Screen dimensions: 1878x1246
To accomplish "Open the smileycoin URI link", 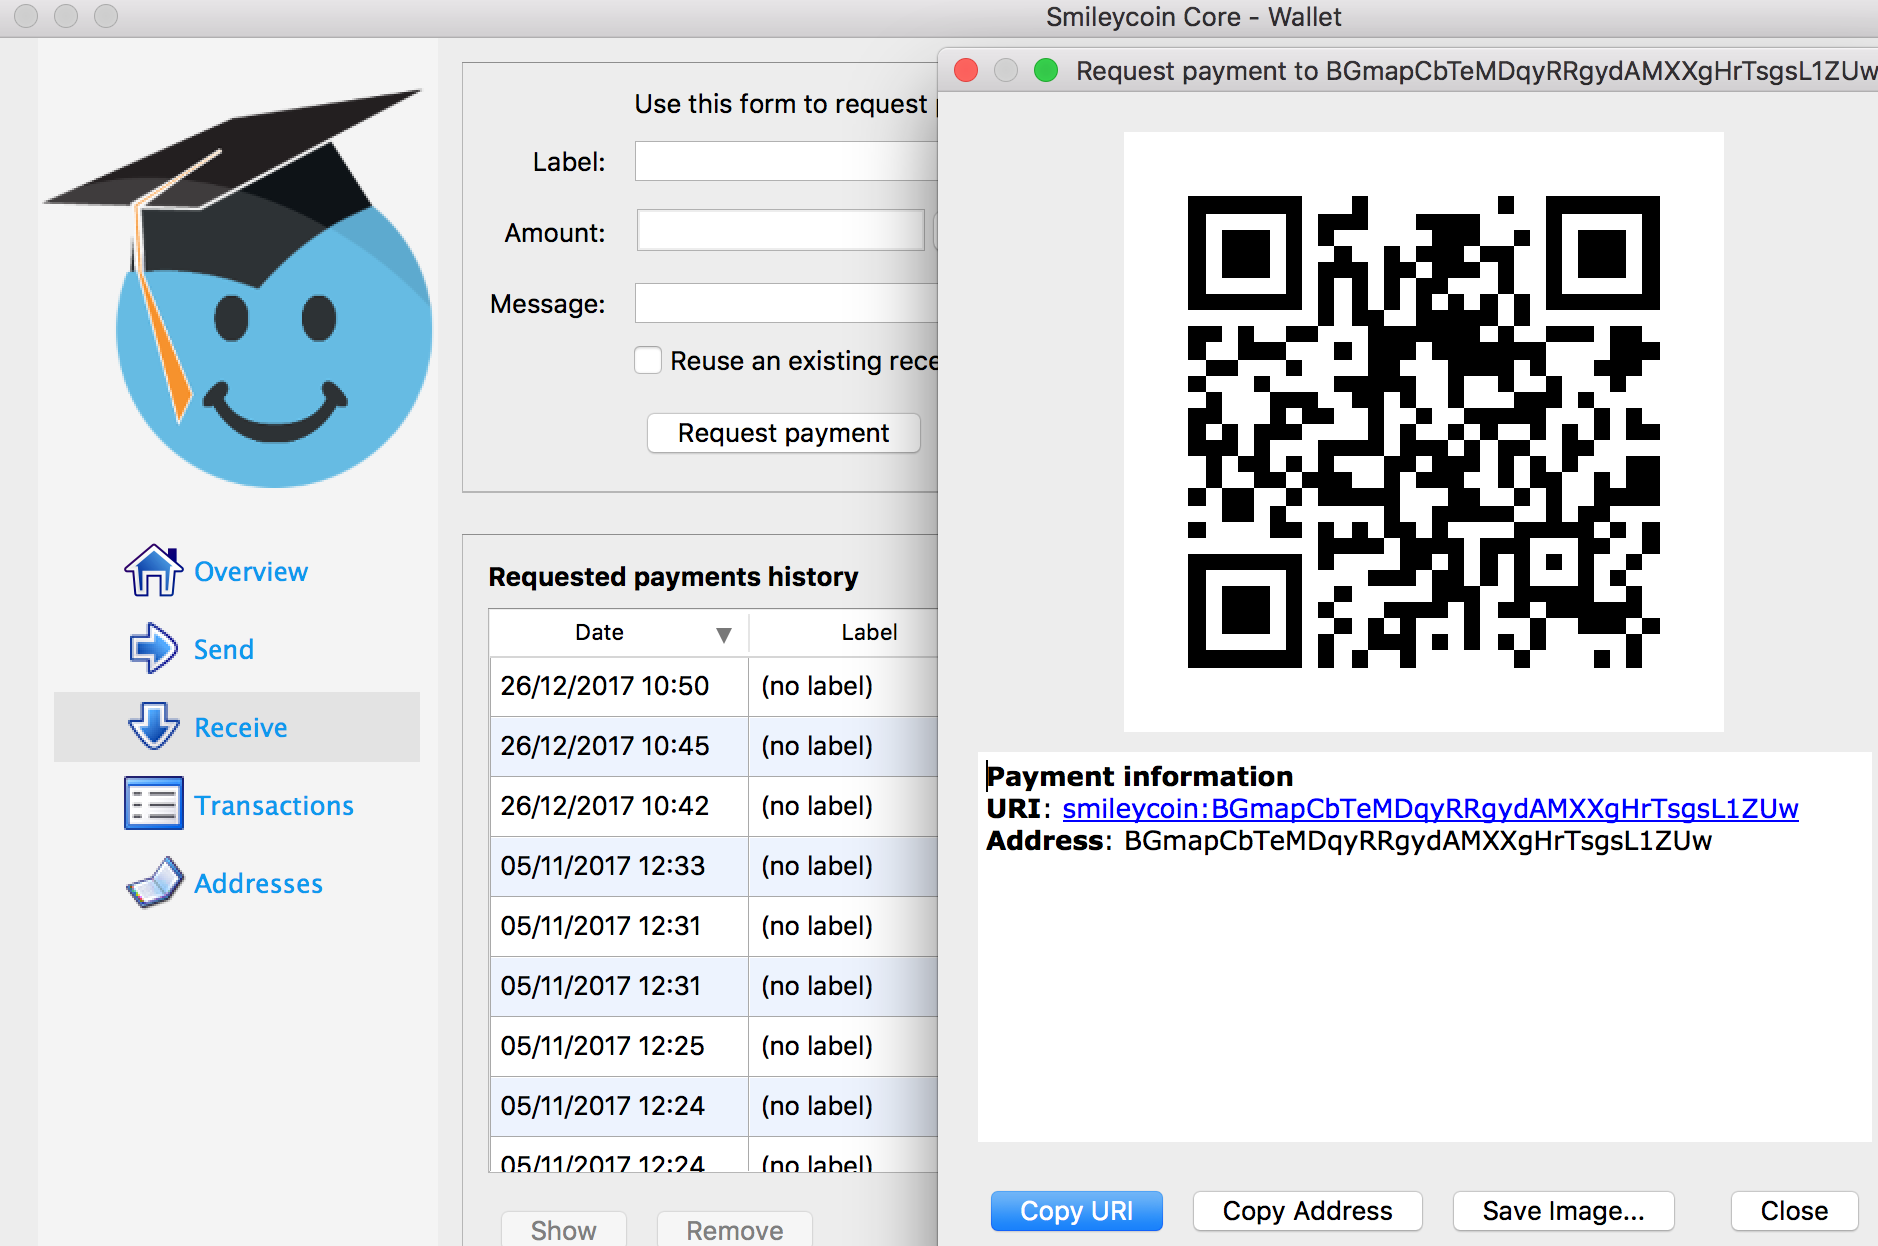I will [x=1430, y=808].
